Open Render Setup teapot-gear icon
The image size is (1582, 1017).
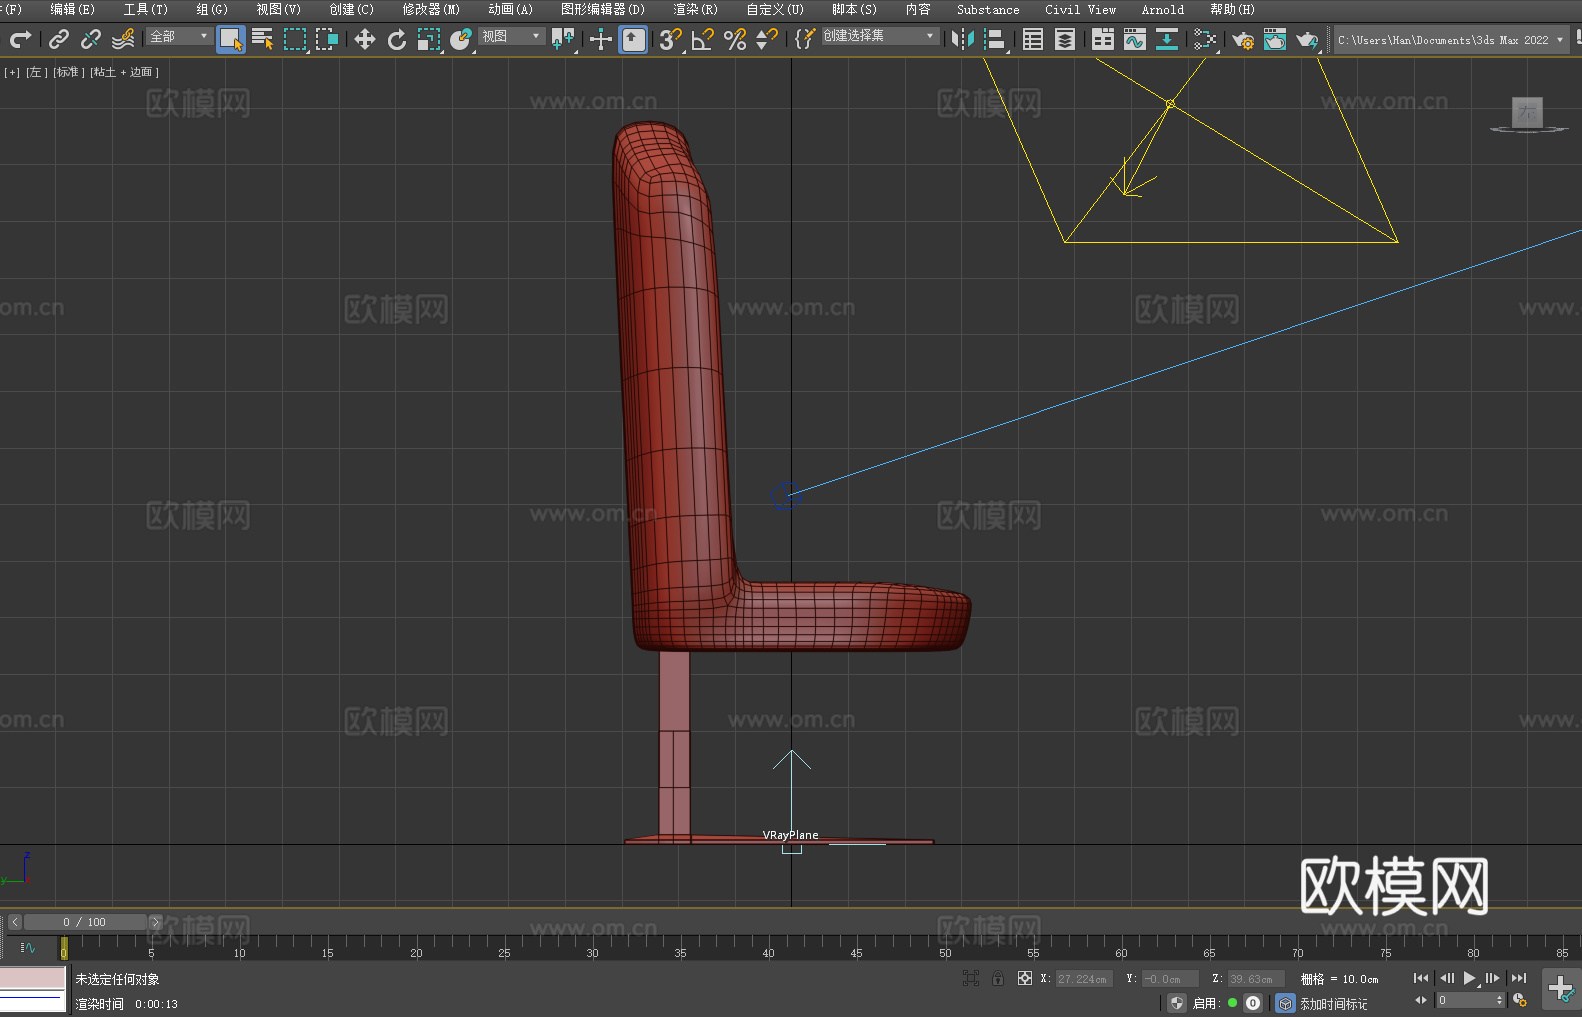1243,39
